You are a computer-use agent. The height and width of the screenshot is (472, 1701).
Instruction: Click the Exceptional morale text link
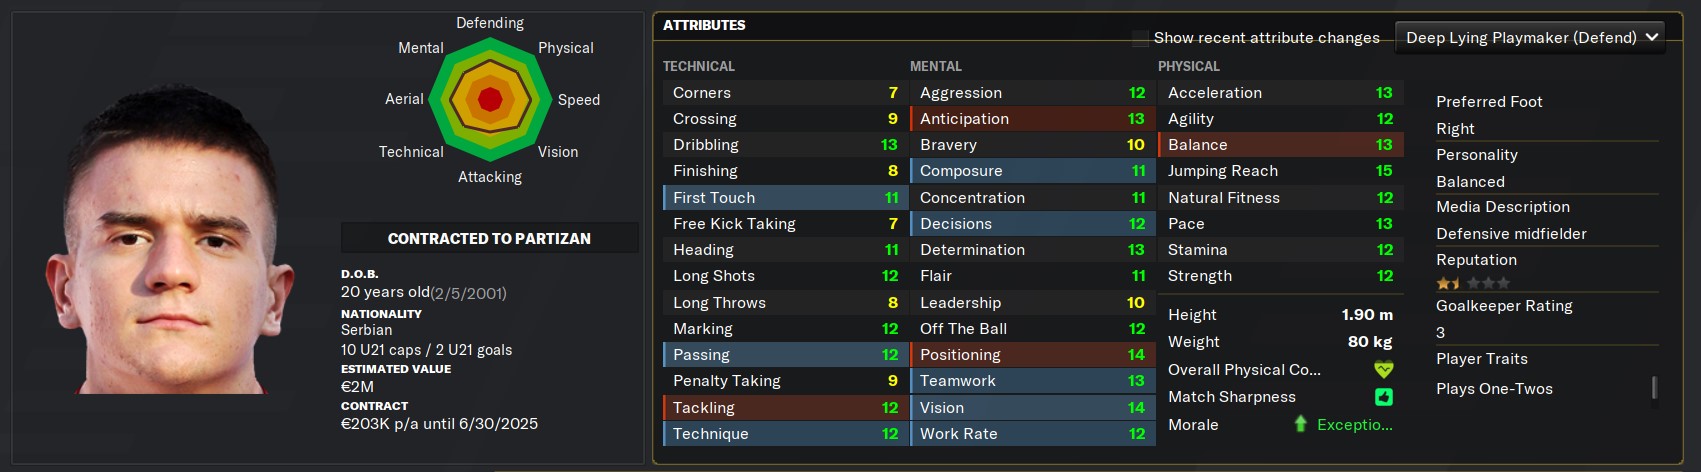[1355, 425]
